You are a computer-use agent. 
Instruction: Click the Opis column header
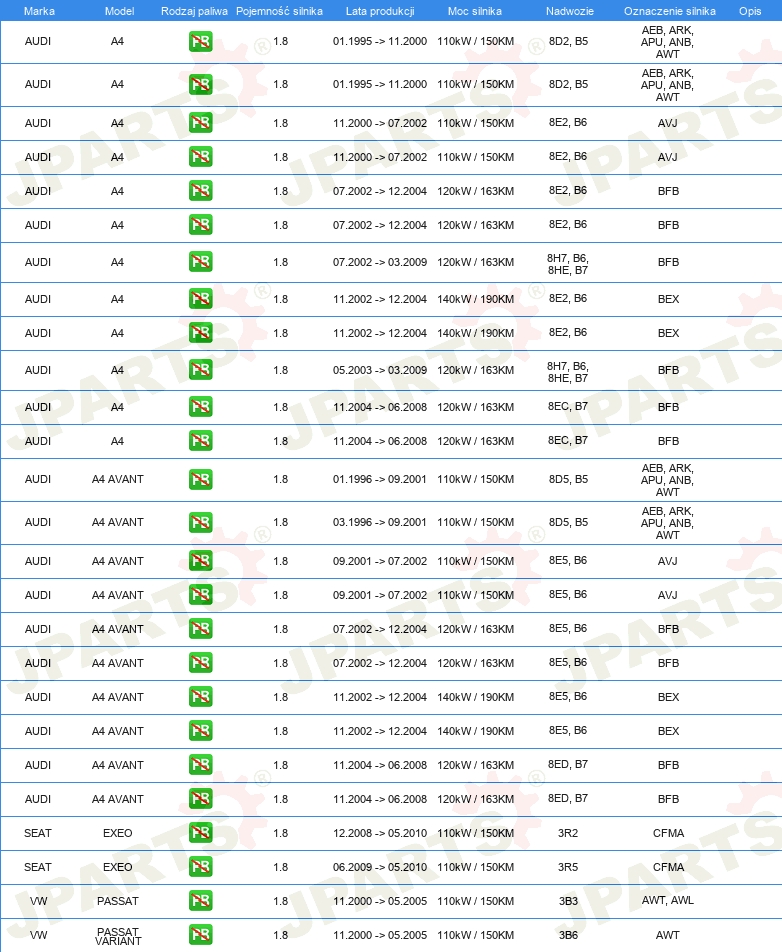click(x=750, y=11)
